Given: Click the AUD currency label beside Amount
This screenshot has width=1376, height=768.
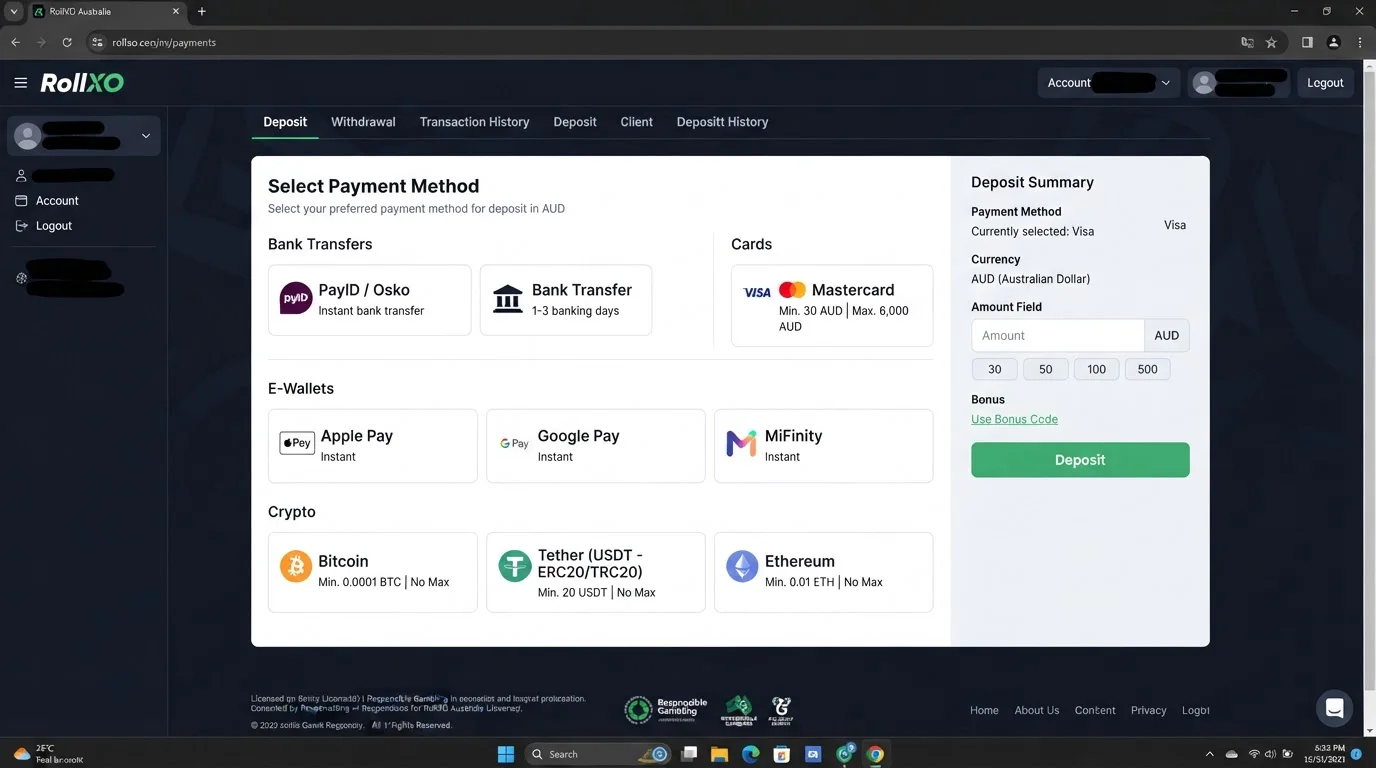Looking at the screenshot, I should coord(1167,336).
